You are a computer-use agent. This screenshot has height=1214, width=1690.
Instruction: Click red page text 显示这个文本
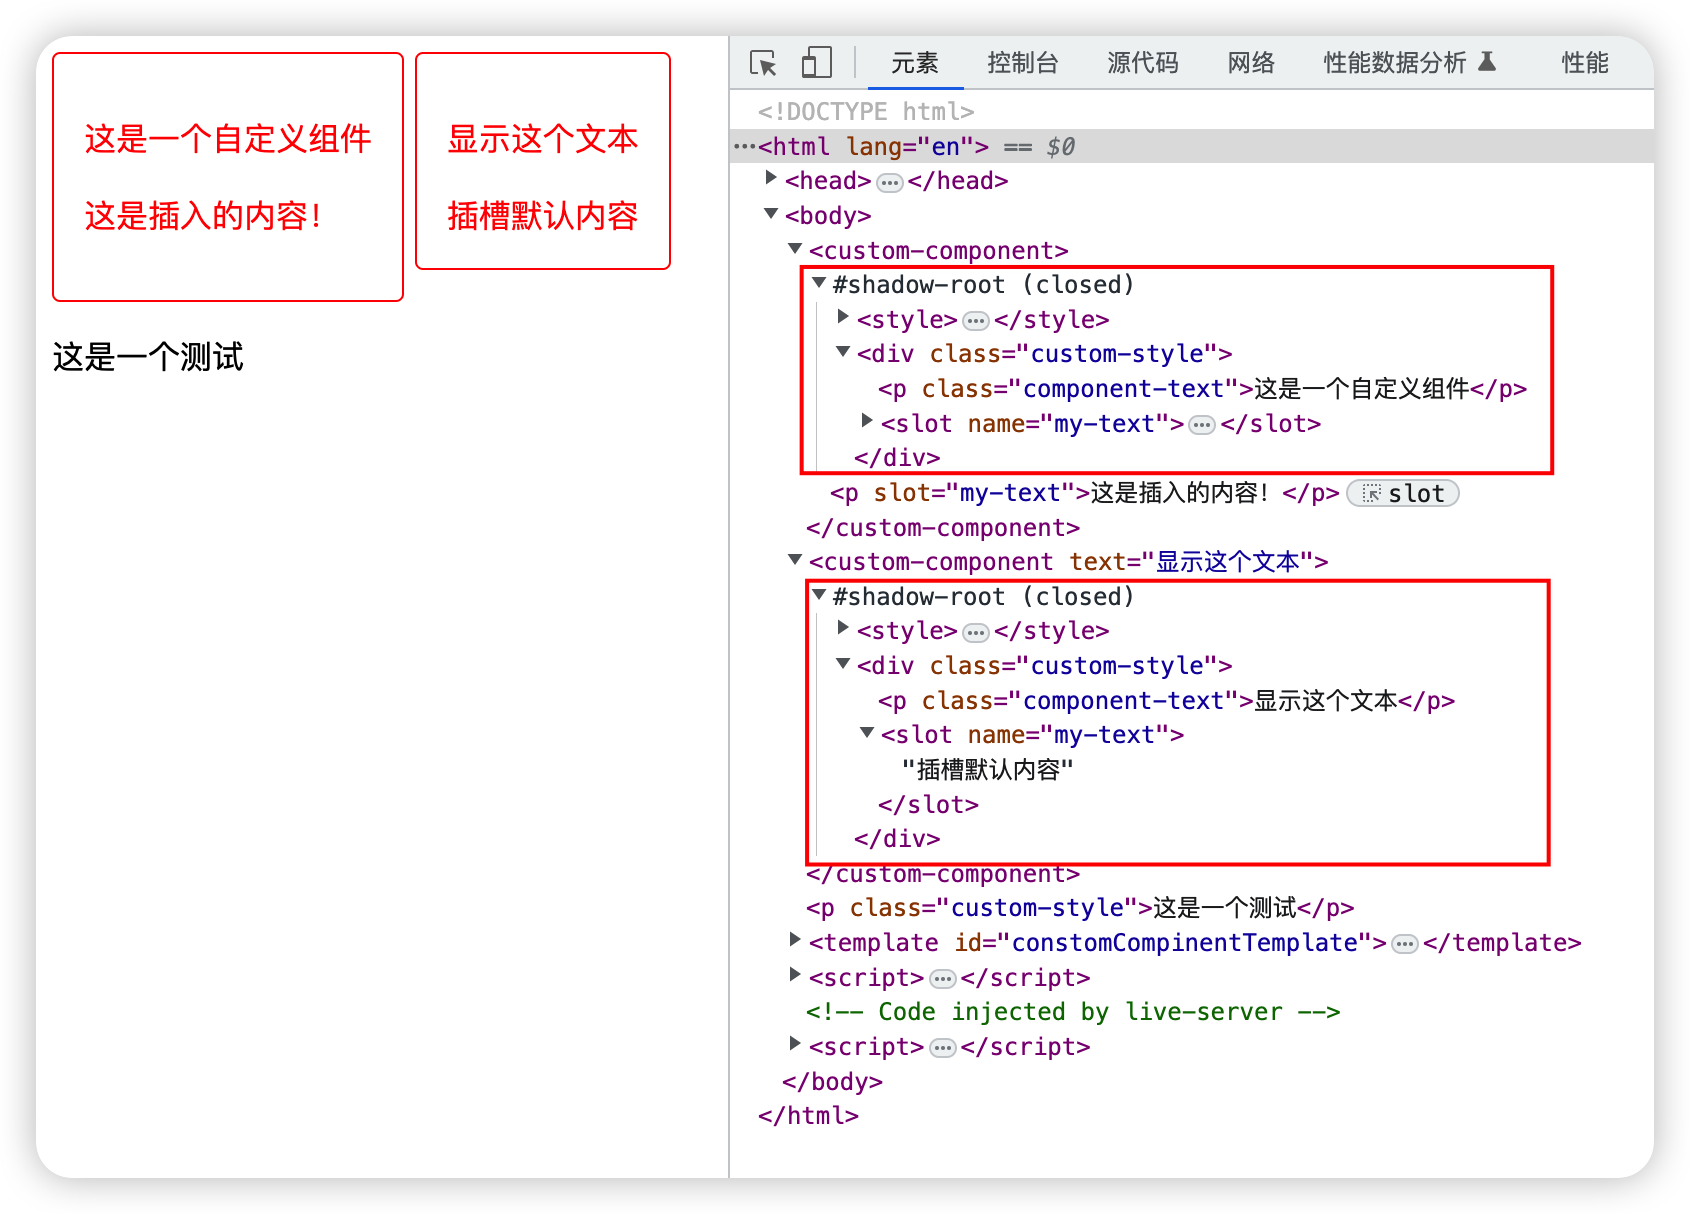tap(543, 139)
